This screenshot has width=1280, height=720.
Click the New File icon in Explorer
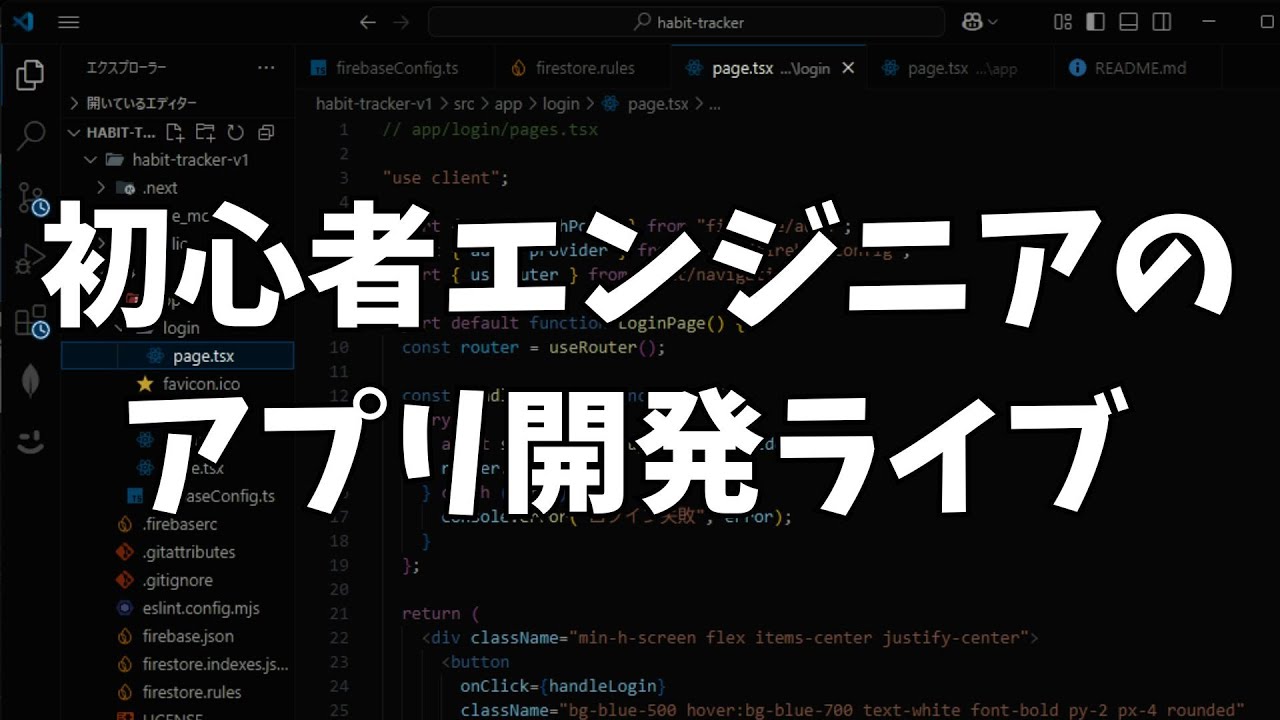pyautogui.click(x=174, y=131)
